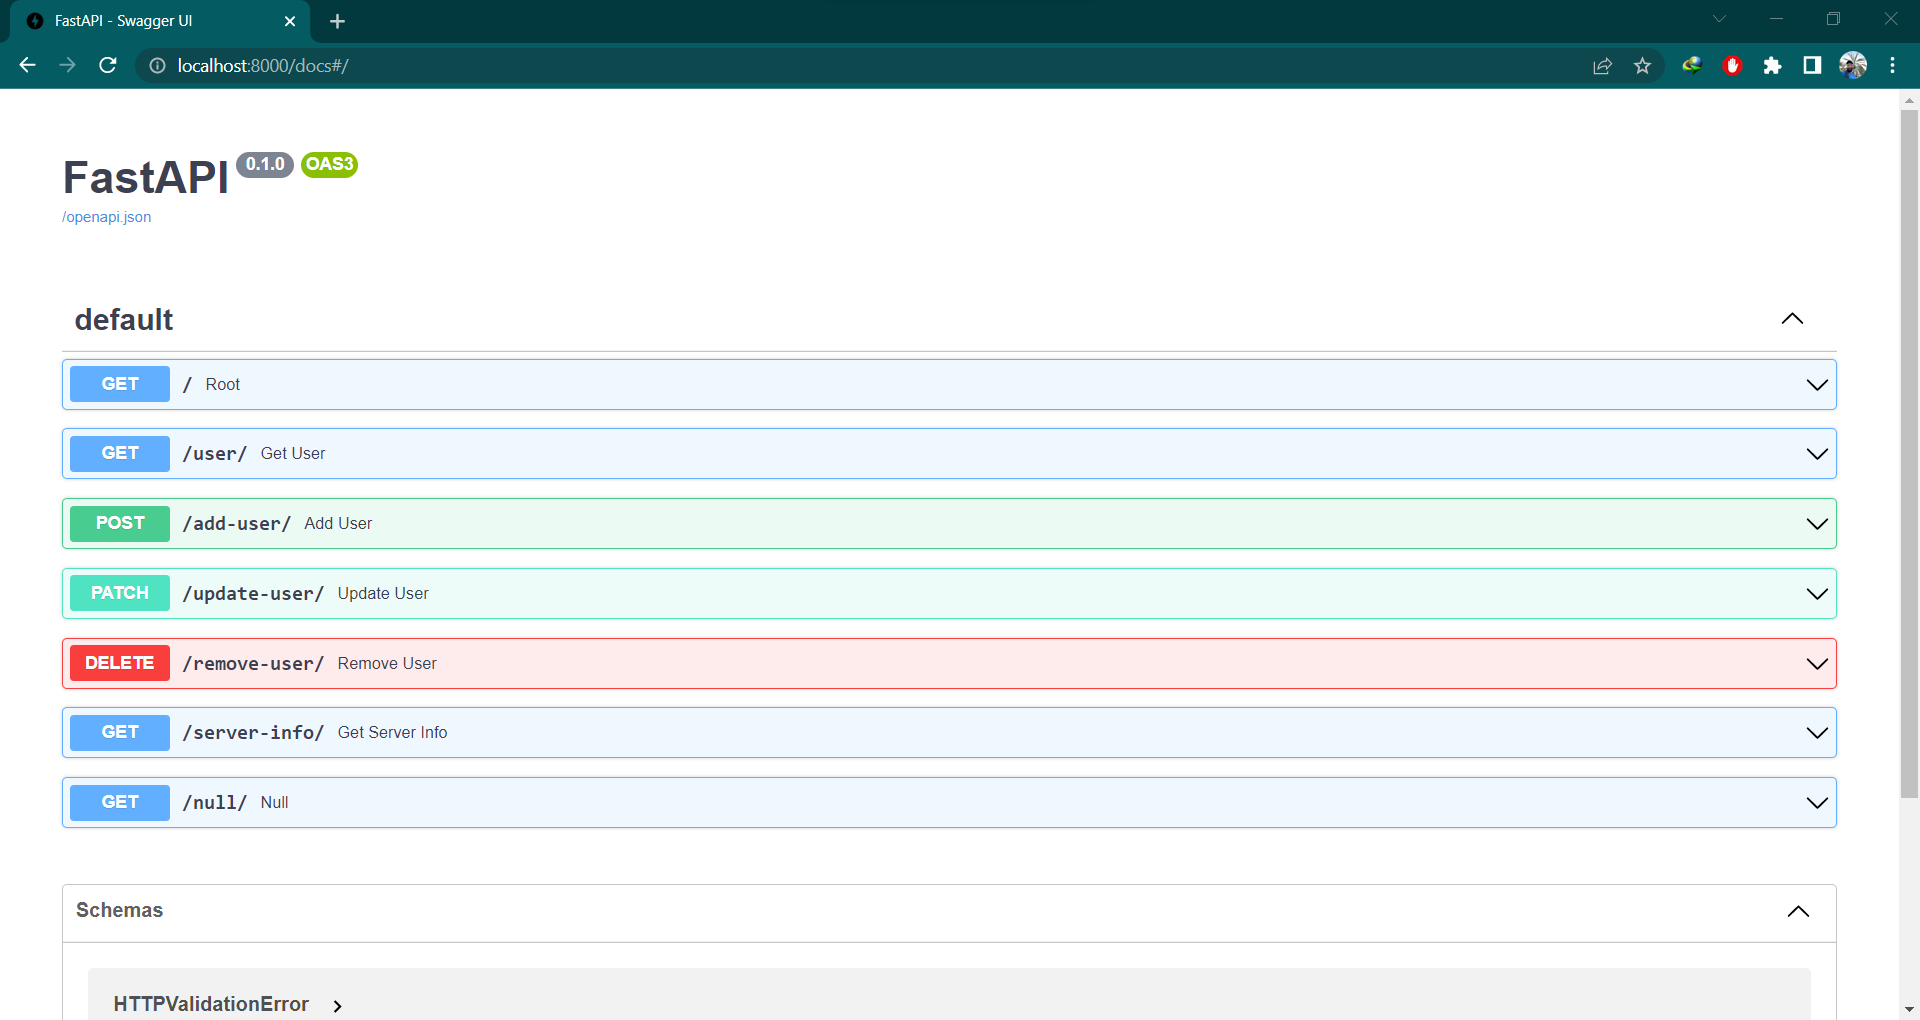The image size is (1920, 1020).
Task: Bookmark this page with the star
Action: point(1643,65)
